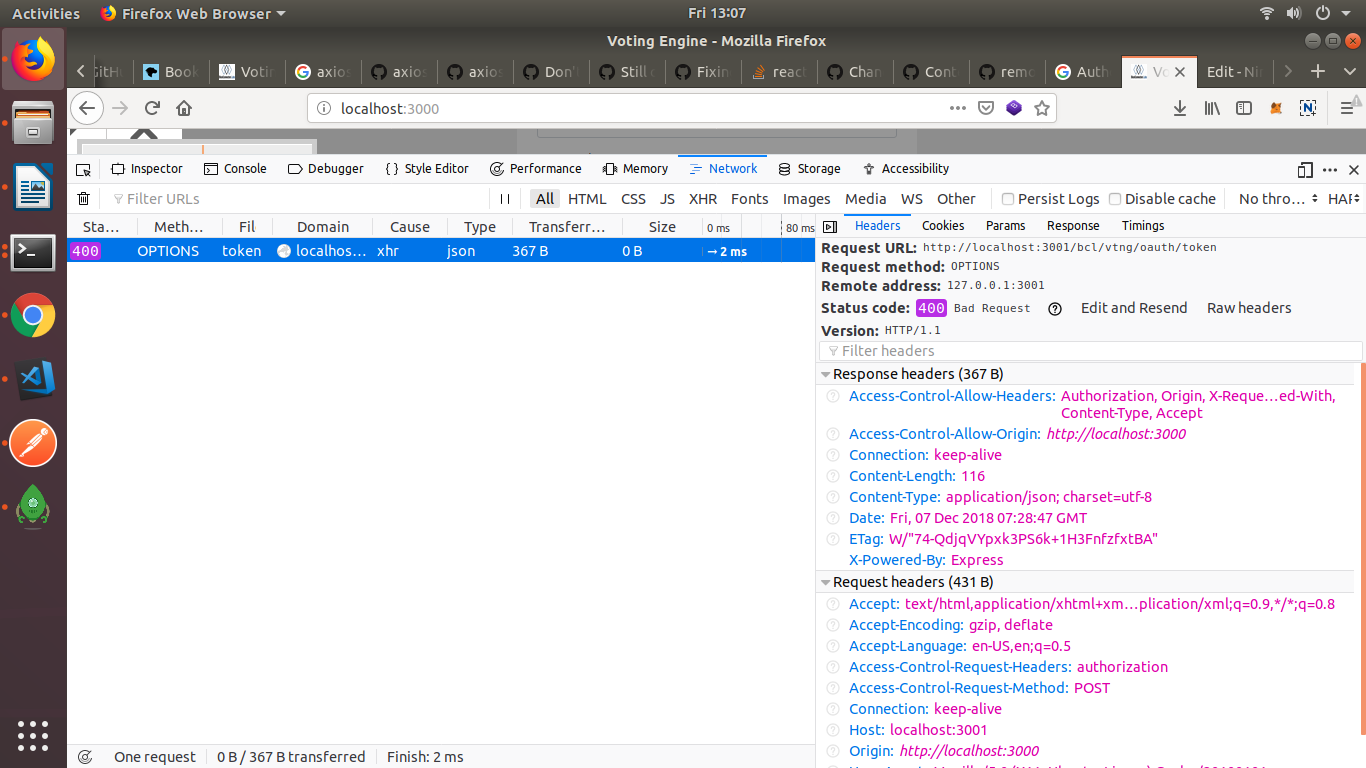The width and height of the screenshot is (1366, 768).
Task: Click the Edit and Resend button
Action: (1134, 308)
